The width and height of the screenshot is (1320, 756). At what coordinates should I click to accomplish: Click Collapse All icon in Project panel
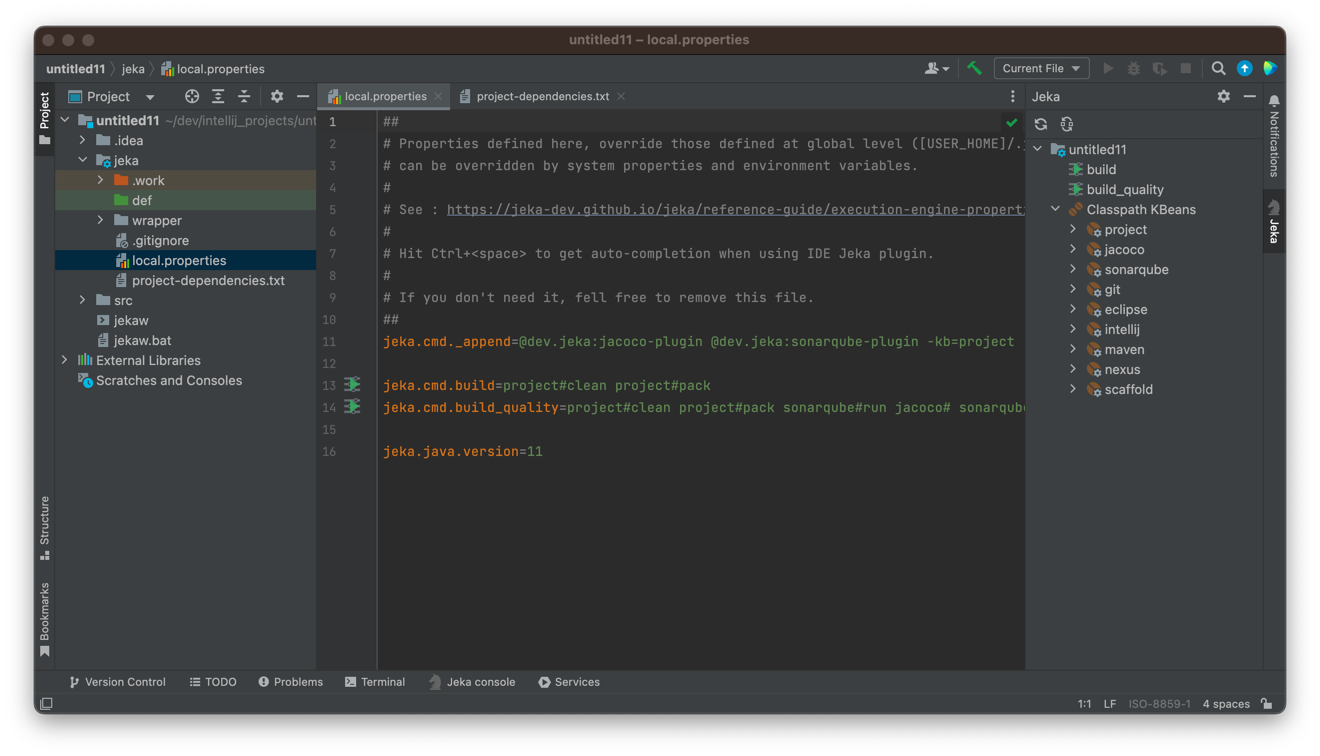[x=244, y=97]
